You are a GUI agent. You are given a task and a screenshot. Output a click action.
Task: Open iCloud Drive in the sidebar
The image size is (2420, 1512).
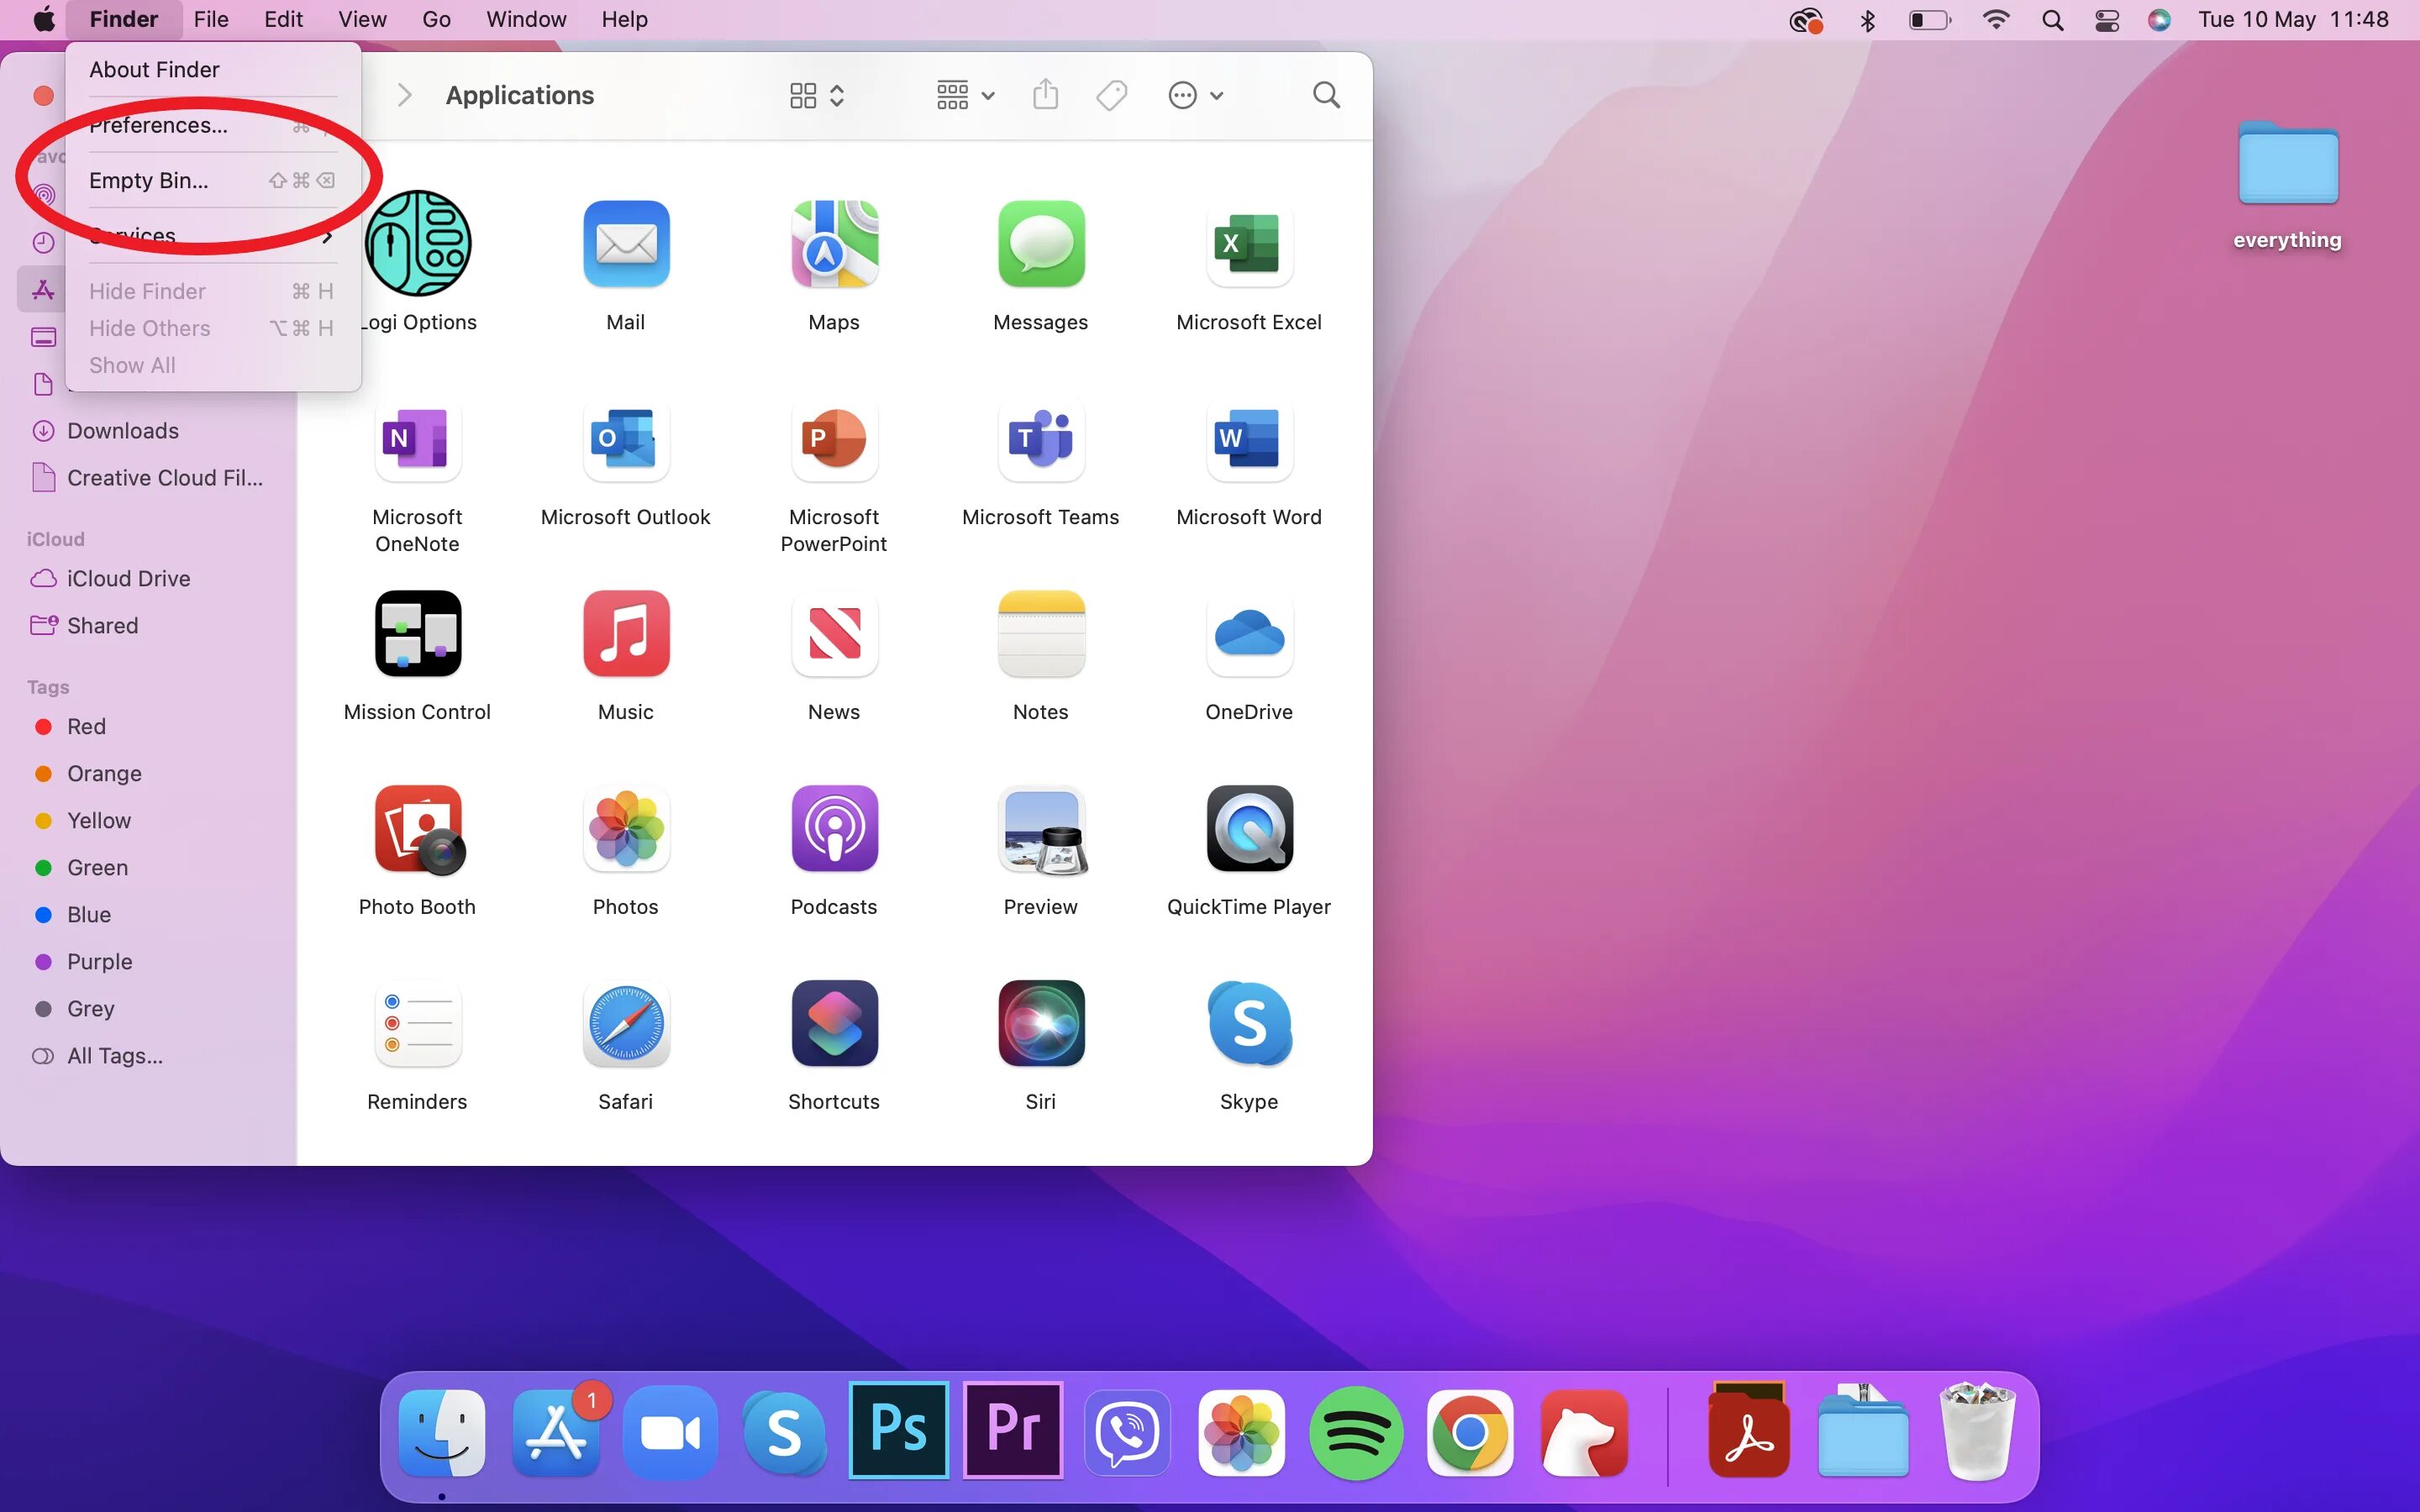[x=128, y=579]
